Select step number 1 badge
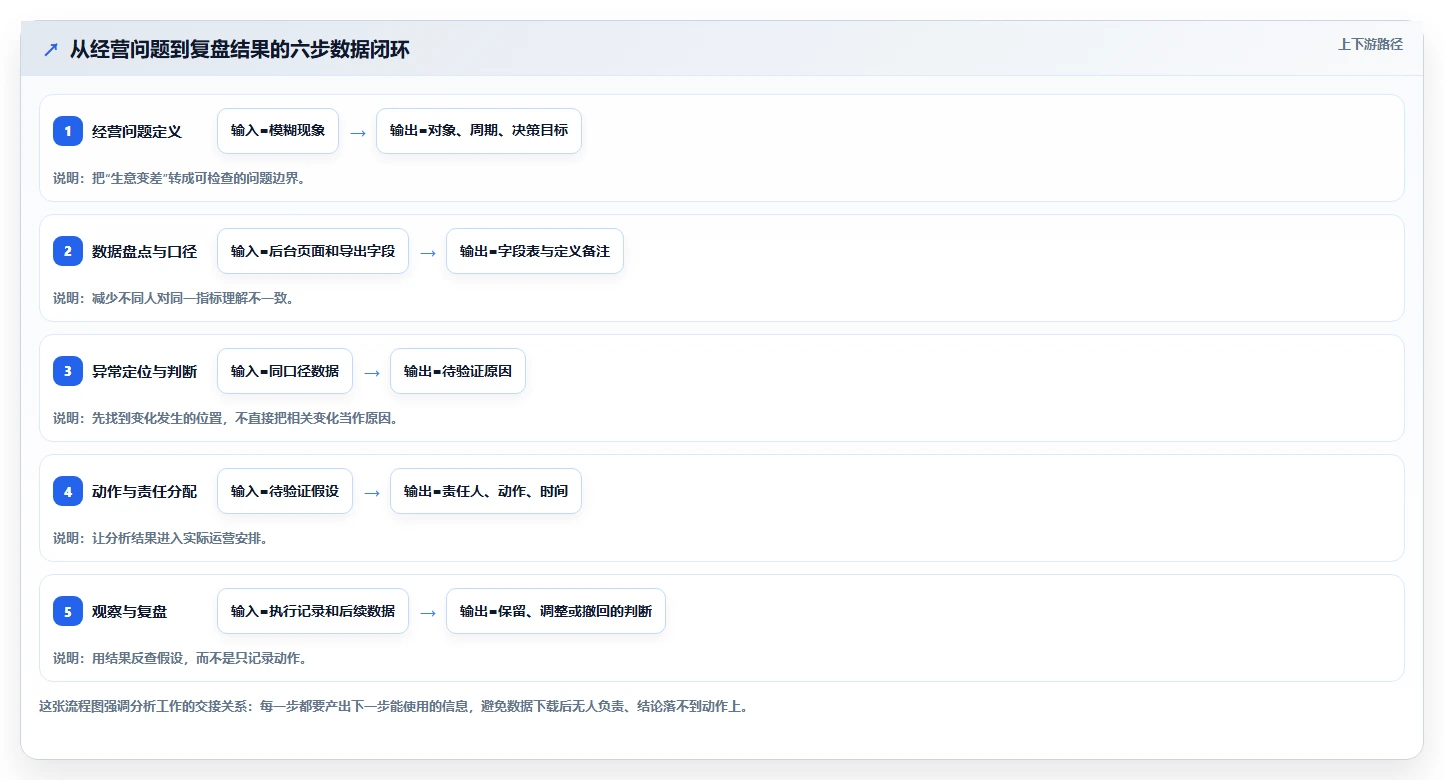The width and height of the screenshot is (1444, 780). point(68,131)
